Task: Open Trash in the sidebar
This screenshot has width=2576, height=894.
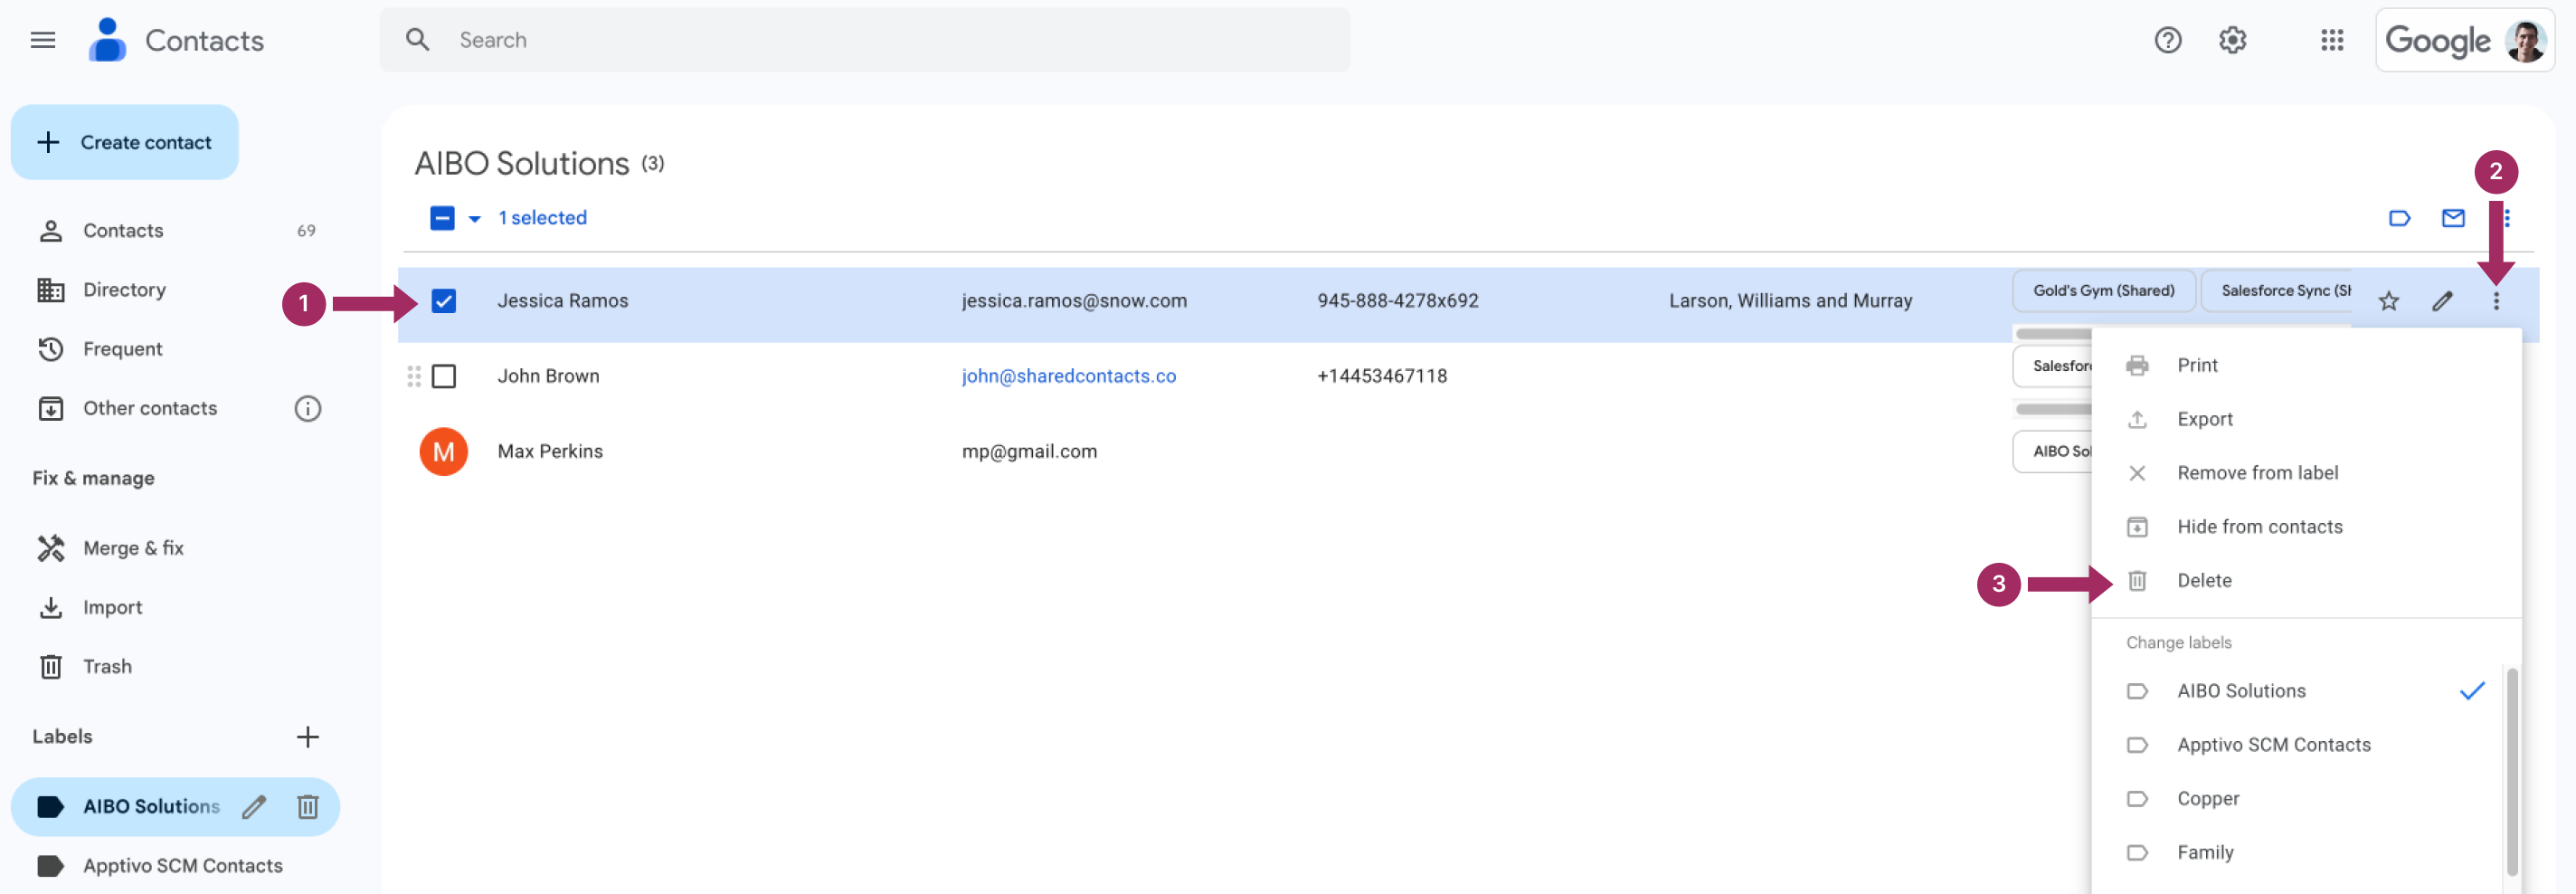Action: pos(176,666)
